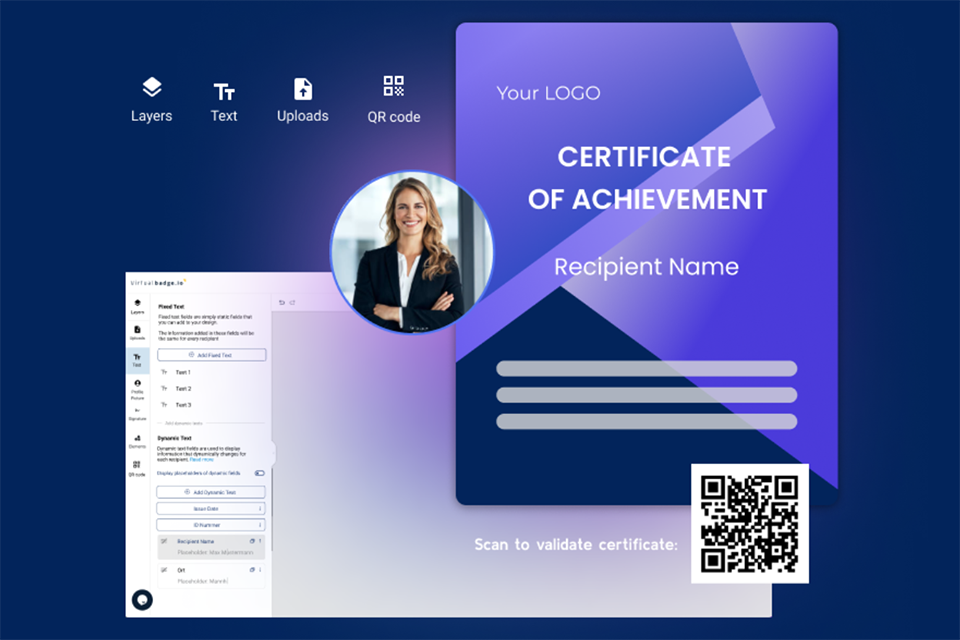Select the highlighted Text tab in editor sidebar

pyautogui.click(x=137, y=360)
